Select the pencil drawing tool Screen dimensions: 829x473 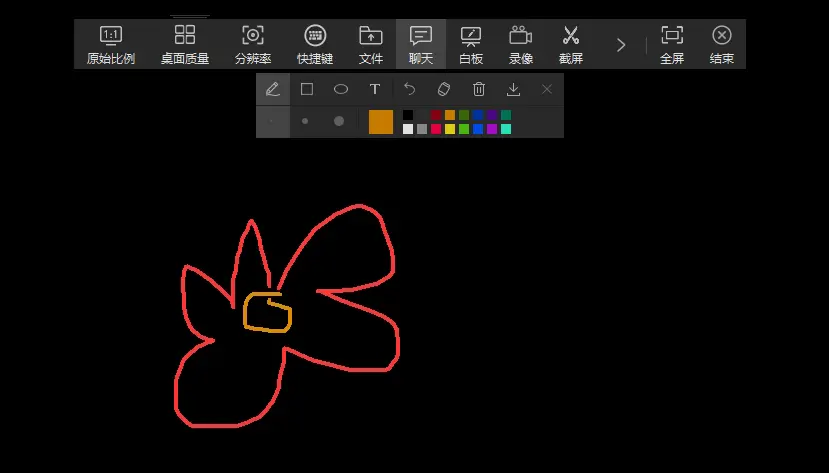pyautogui.click(x=273, y=89)
